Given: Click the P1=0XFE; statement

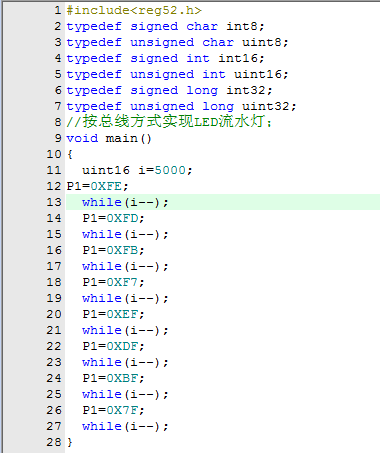Looking at the screenshot, I should point(97,186).
